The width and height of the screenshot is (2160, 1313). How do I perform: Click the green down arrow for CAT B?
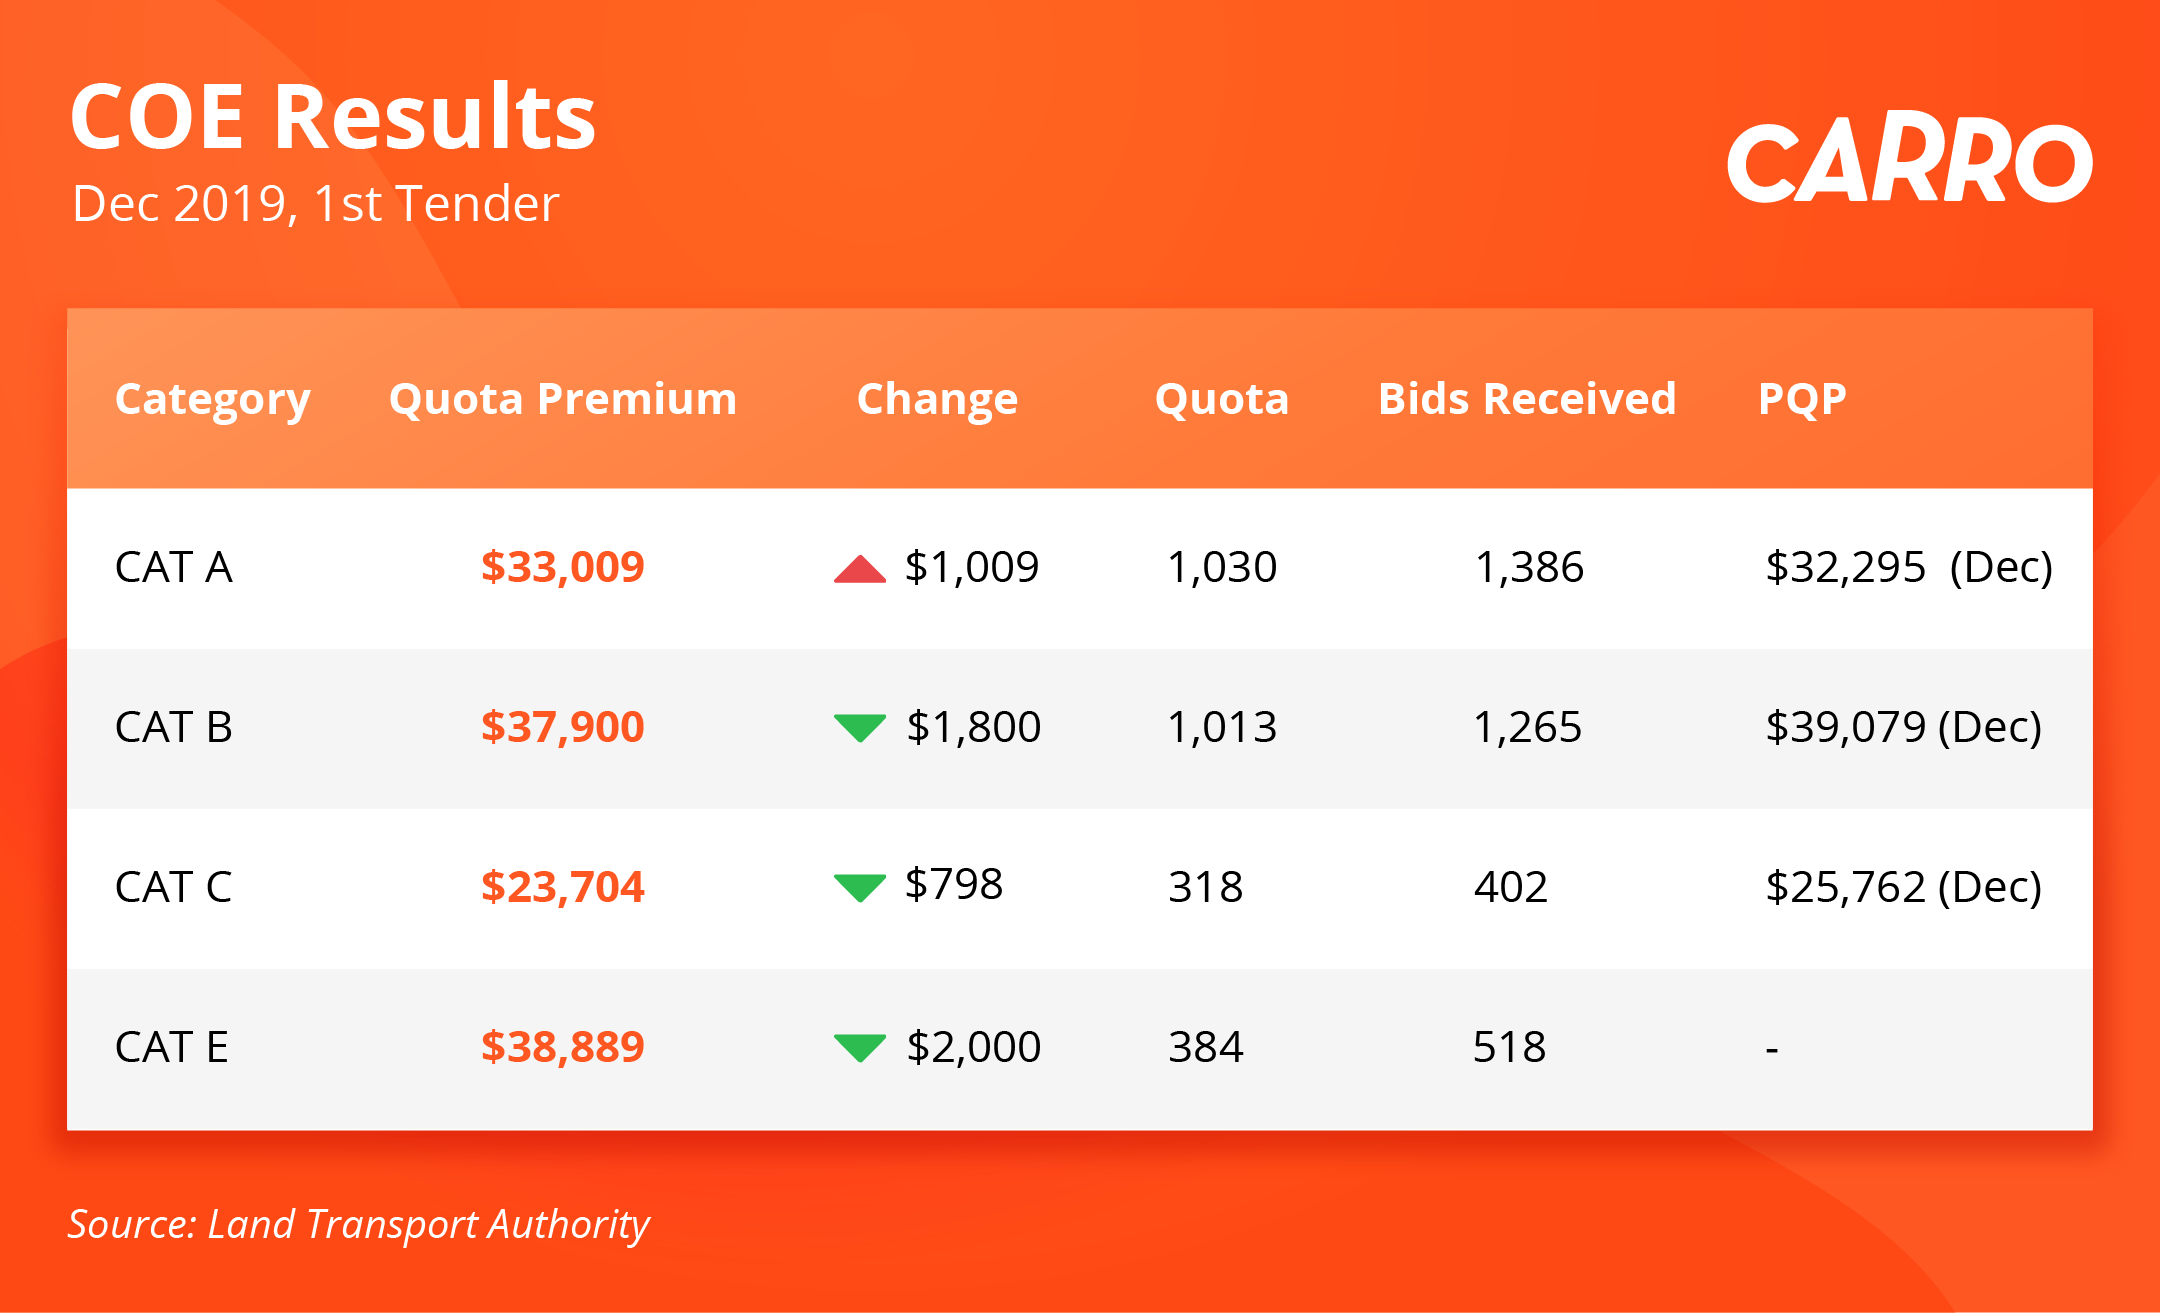tap(860, 728)
